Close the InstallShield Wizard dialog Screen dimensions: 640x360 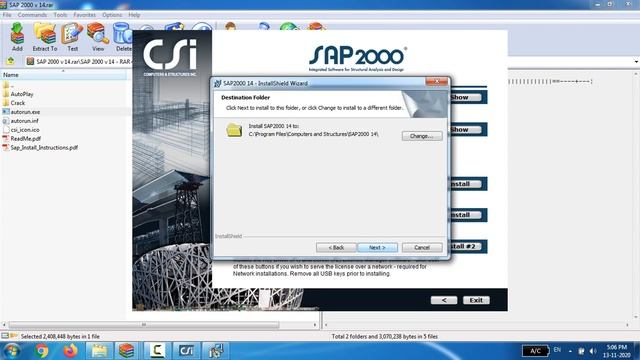pos(436,82)
